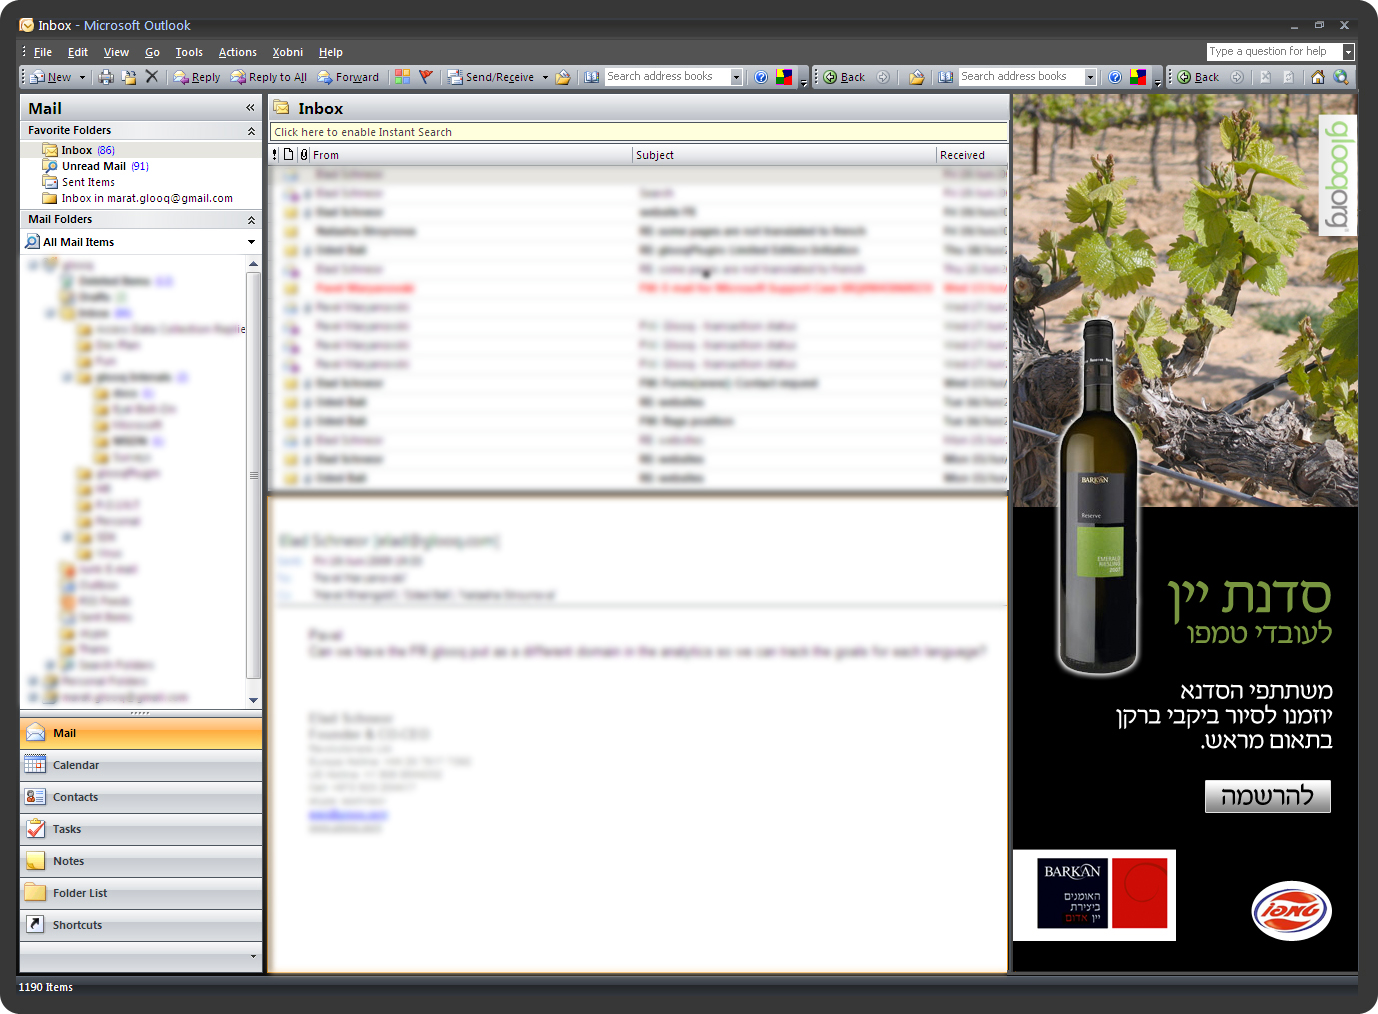Image resolution: width=1378 pixels, height=1014 pixels.
Task: Collapse the Favorite Folders section
Action: coord(251,131)
